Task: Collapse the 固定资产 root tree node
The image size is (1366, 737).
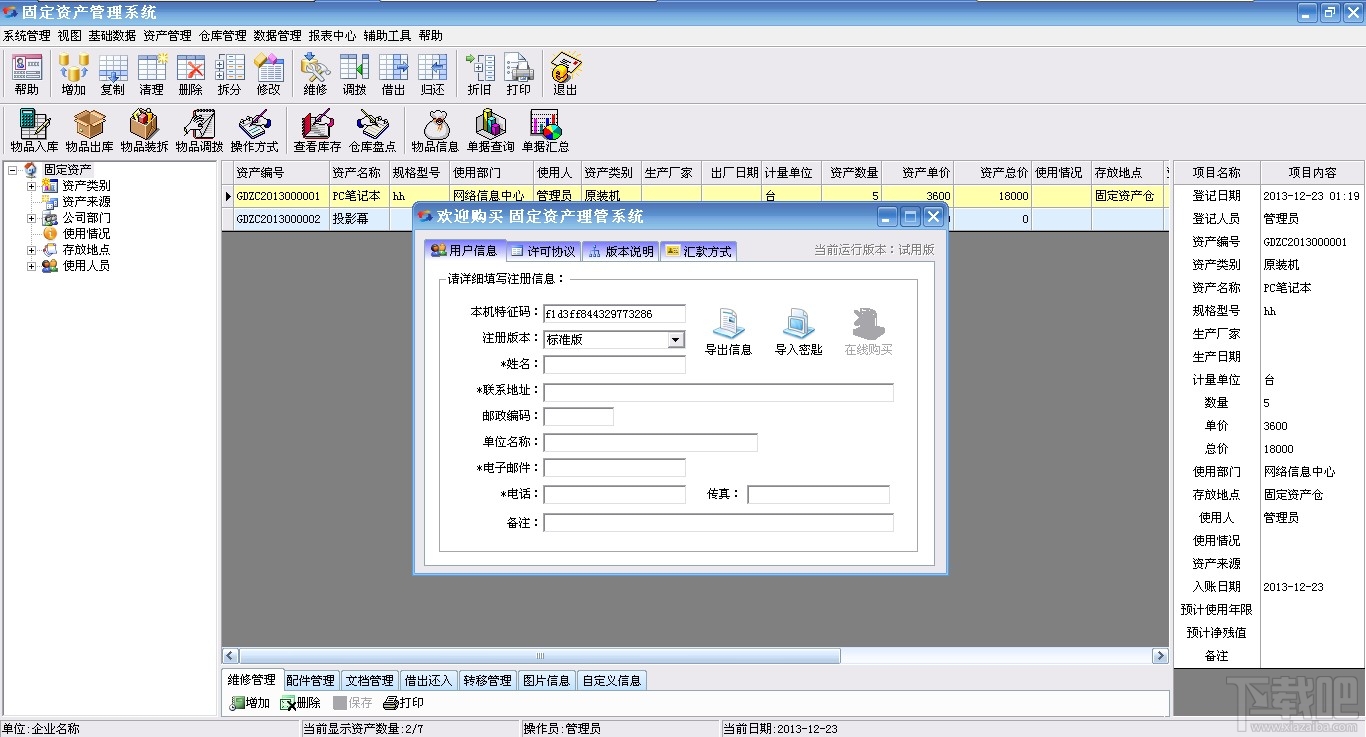Action: (x=13, y=170)
